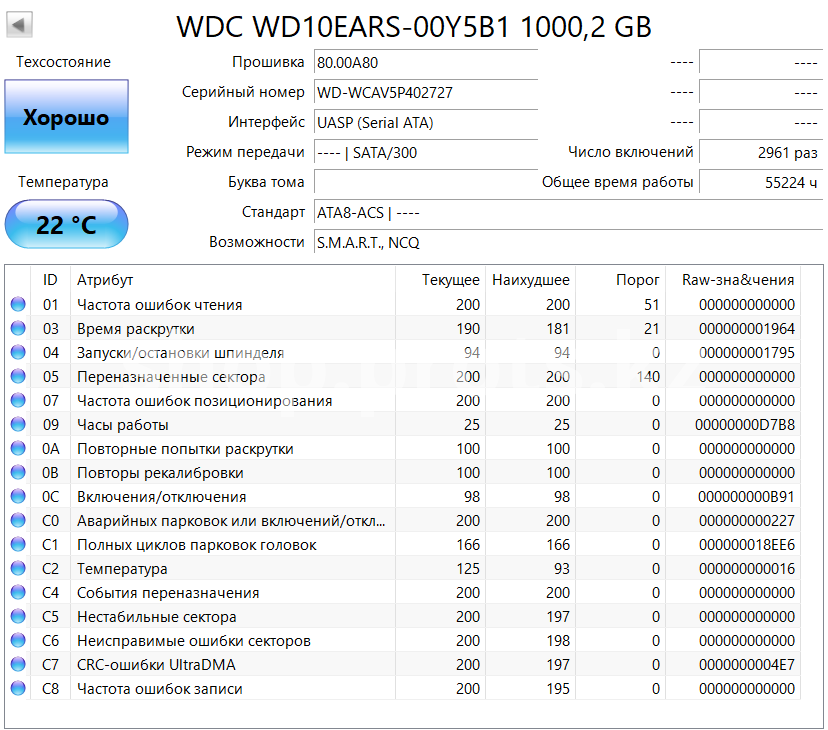Viewport: 828px width, 730px height.
Task: Click the Общее время работы value field
Action: pos(760,183)
